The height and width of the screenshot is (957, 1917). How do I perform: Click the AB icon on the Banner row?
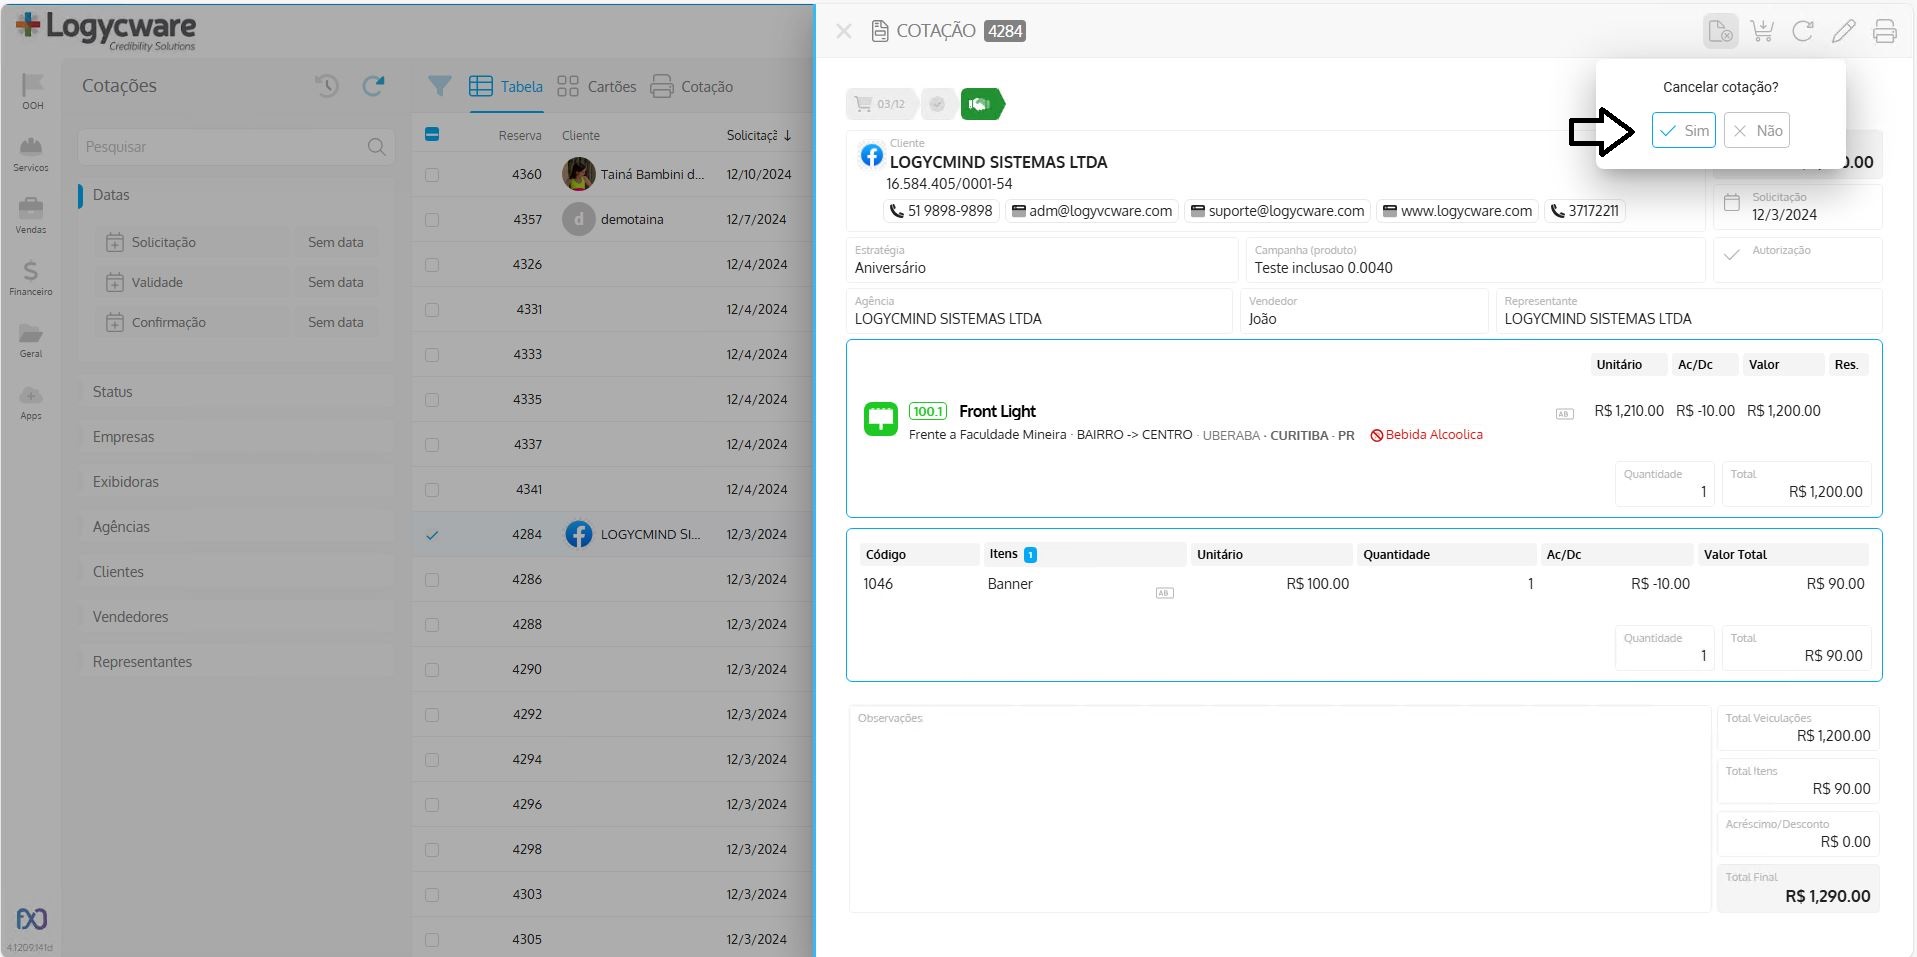1164,593
